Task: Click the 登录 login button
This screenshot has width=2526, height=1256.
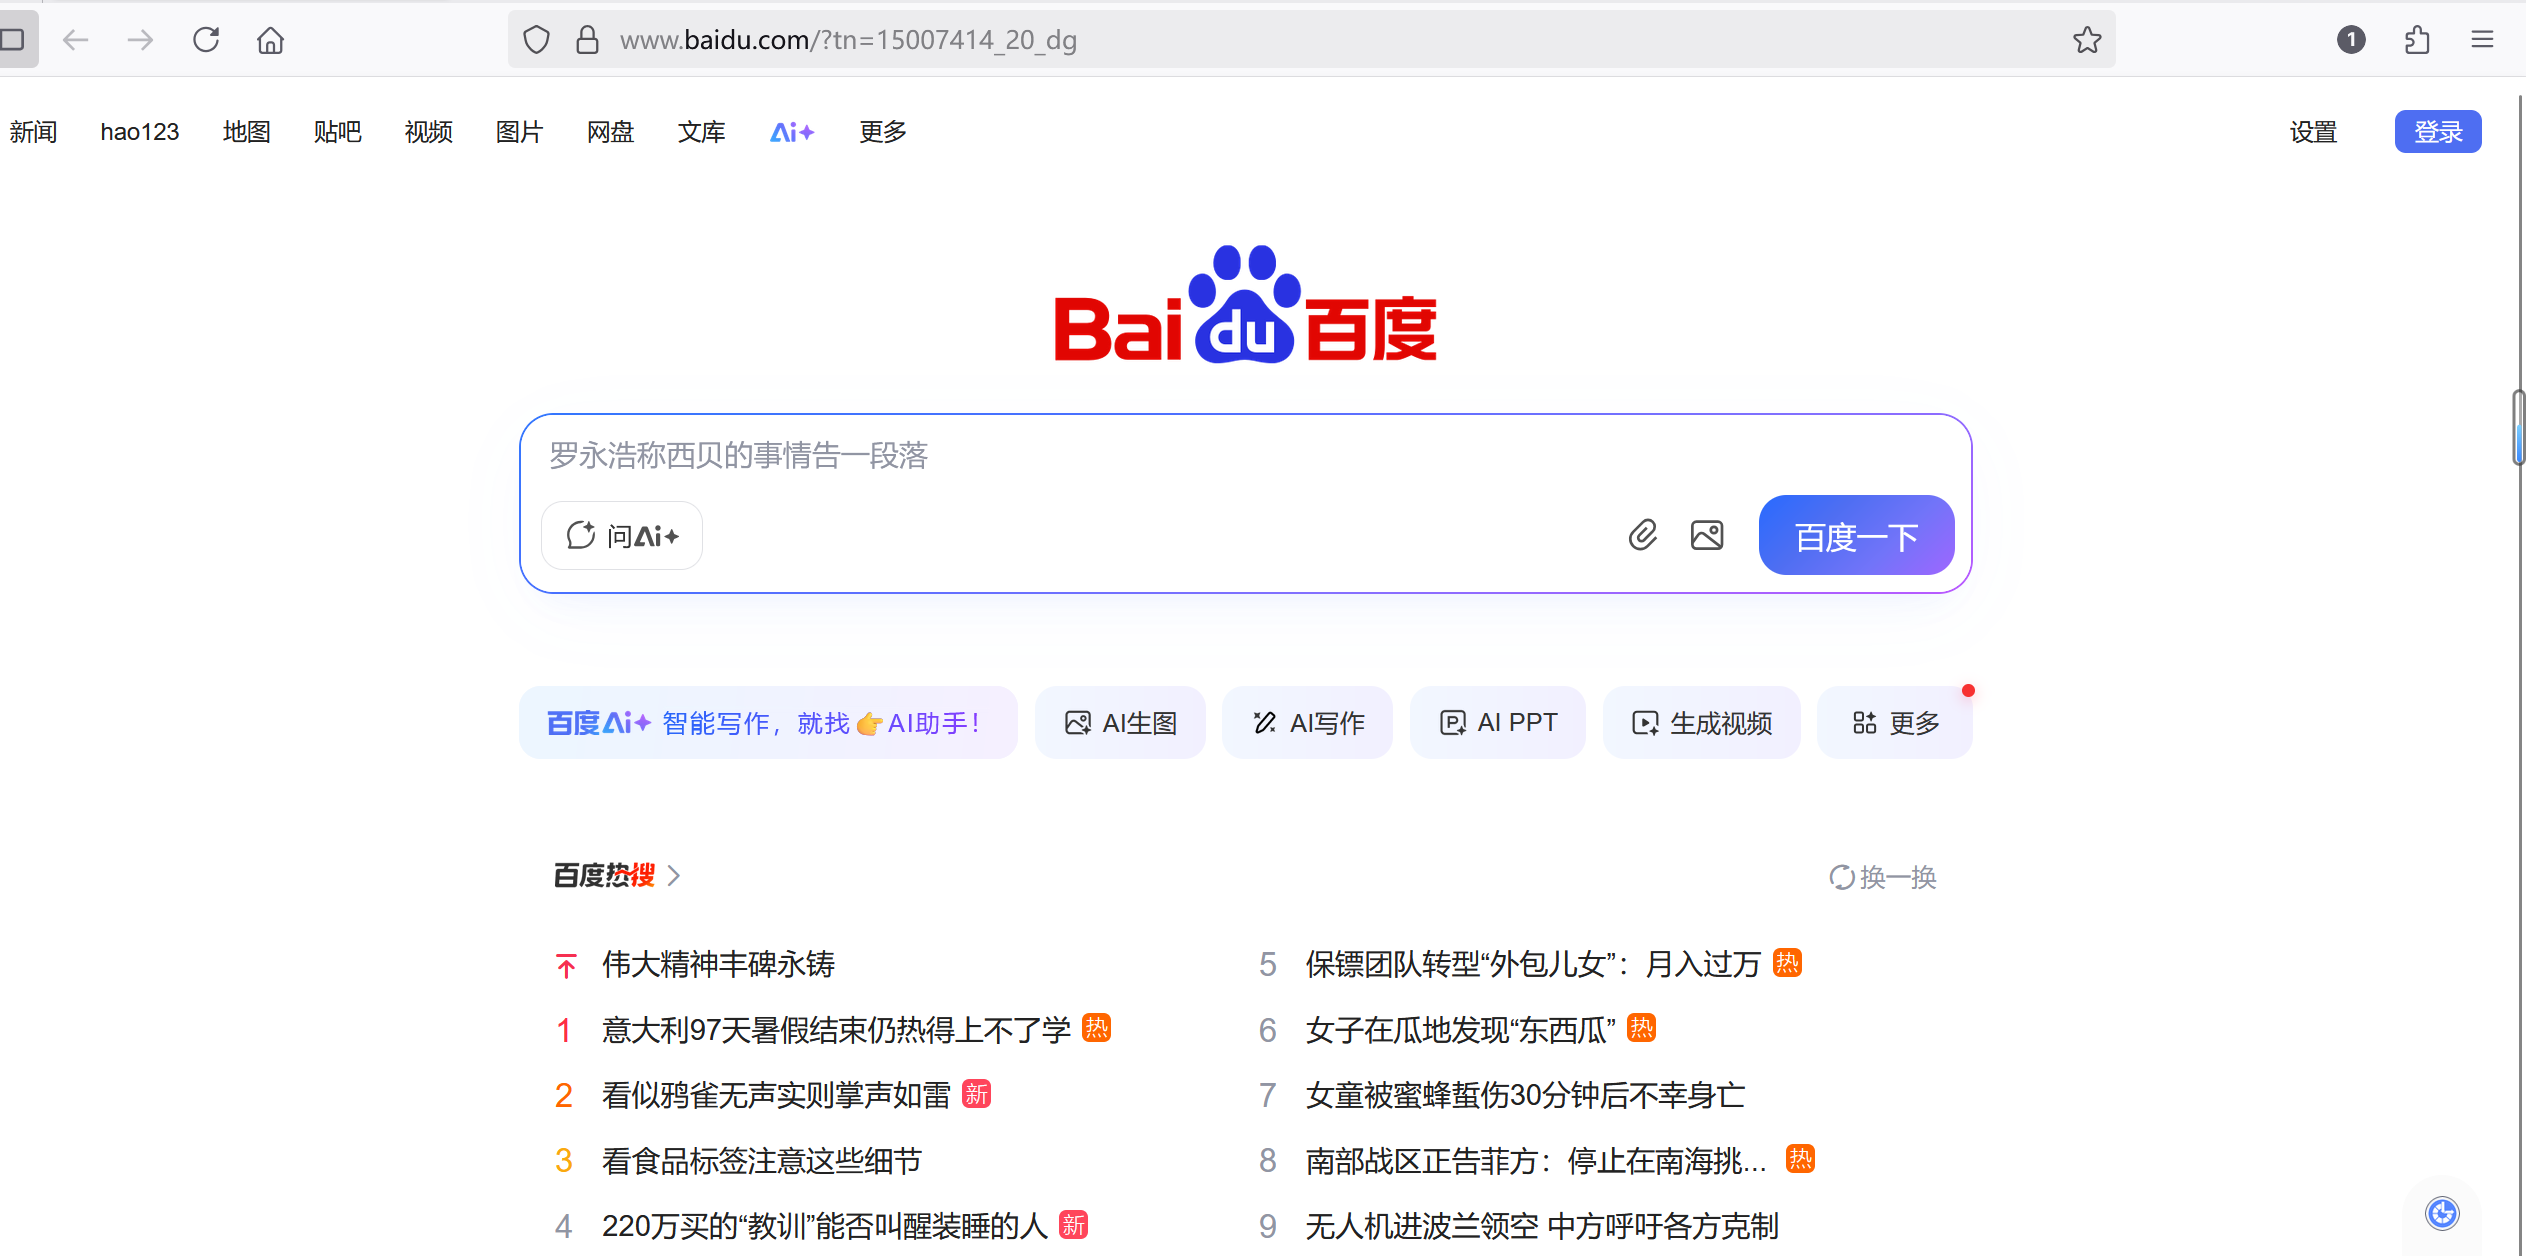Action: 2438,131
